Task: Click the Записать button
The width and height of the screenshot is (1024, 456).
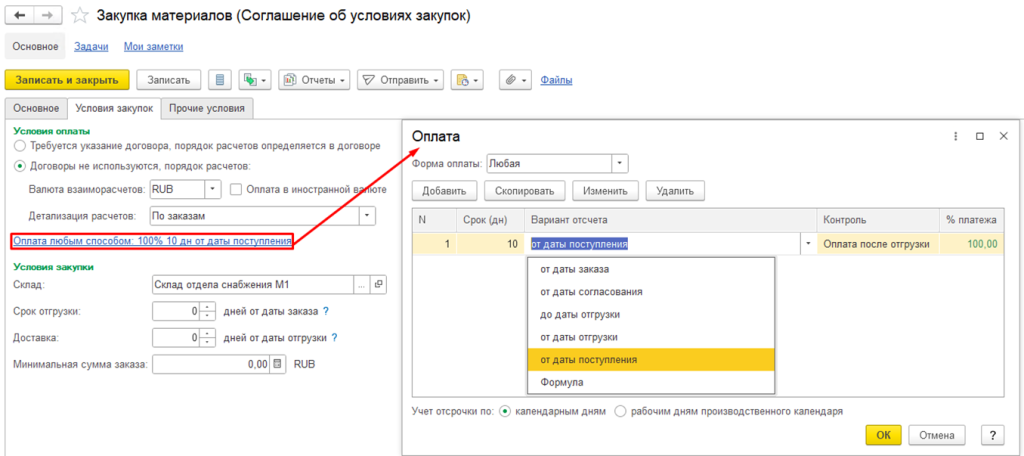Action: click(169, 80)
